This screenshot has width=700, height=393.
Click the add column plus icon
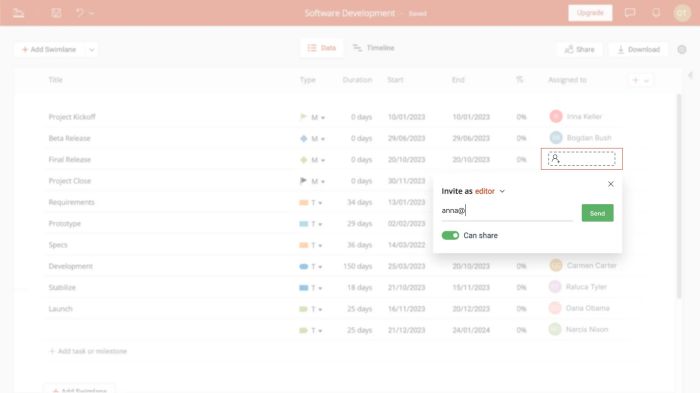635,80
